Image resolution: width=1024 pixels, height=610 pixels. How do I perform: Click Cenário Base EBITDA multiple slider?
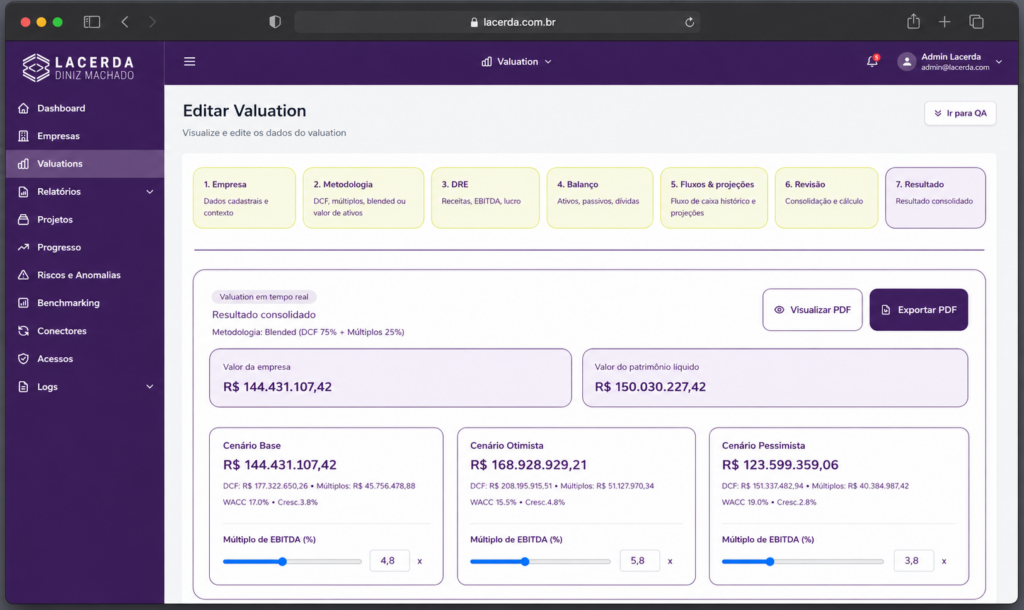point(292,562)
